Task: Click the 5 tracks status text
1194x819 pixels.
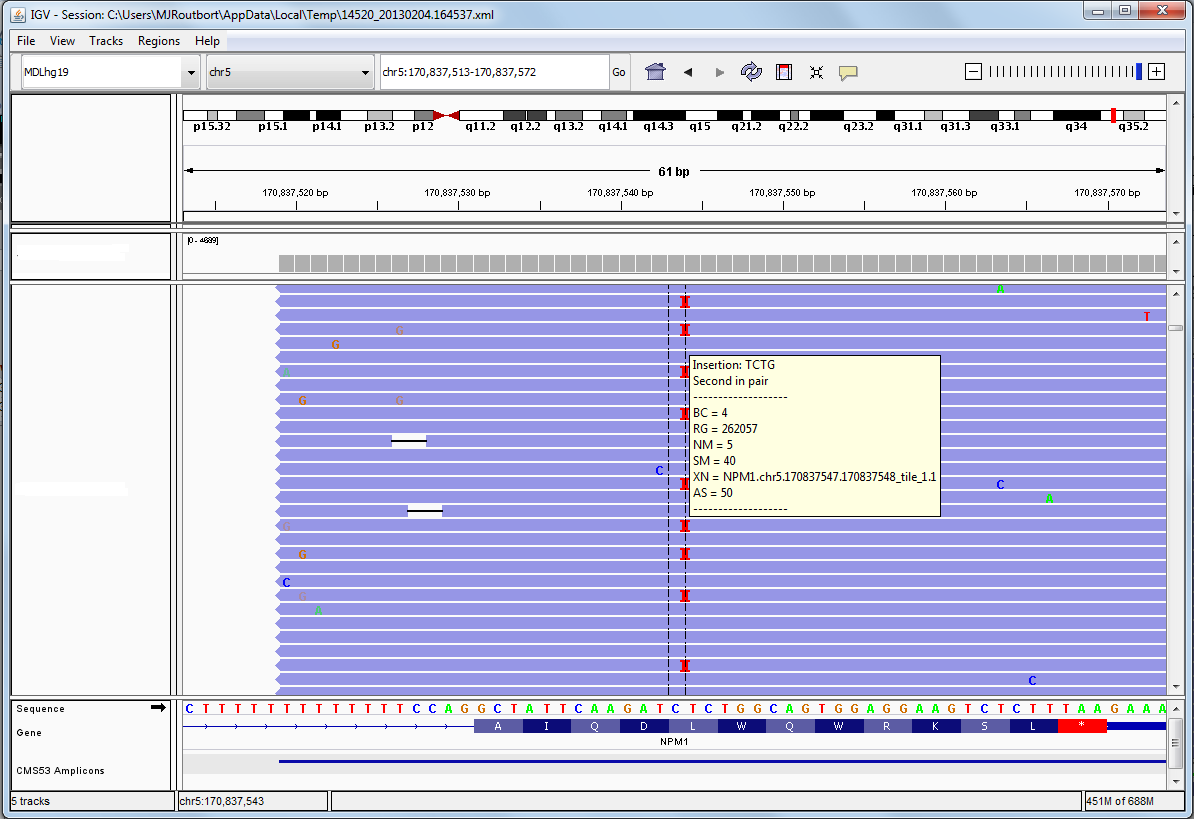Action: (x=30, y=801)
